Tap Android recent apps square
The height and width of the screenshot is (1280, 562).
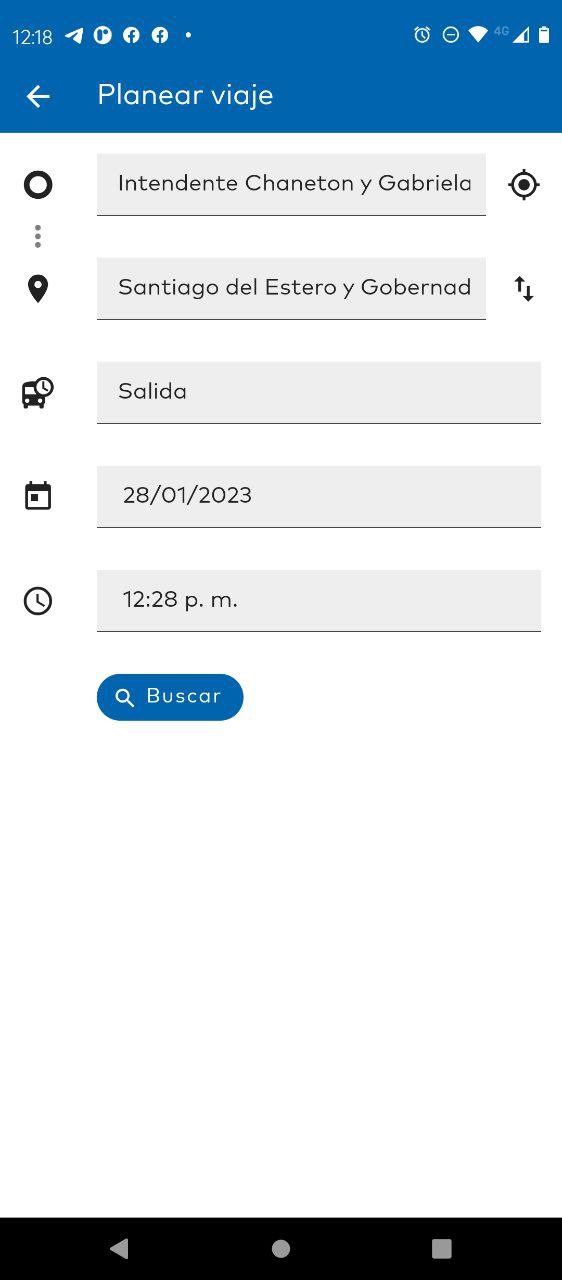click(442, 1248)
